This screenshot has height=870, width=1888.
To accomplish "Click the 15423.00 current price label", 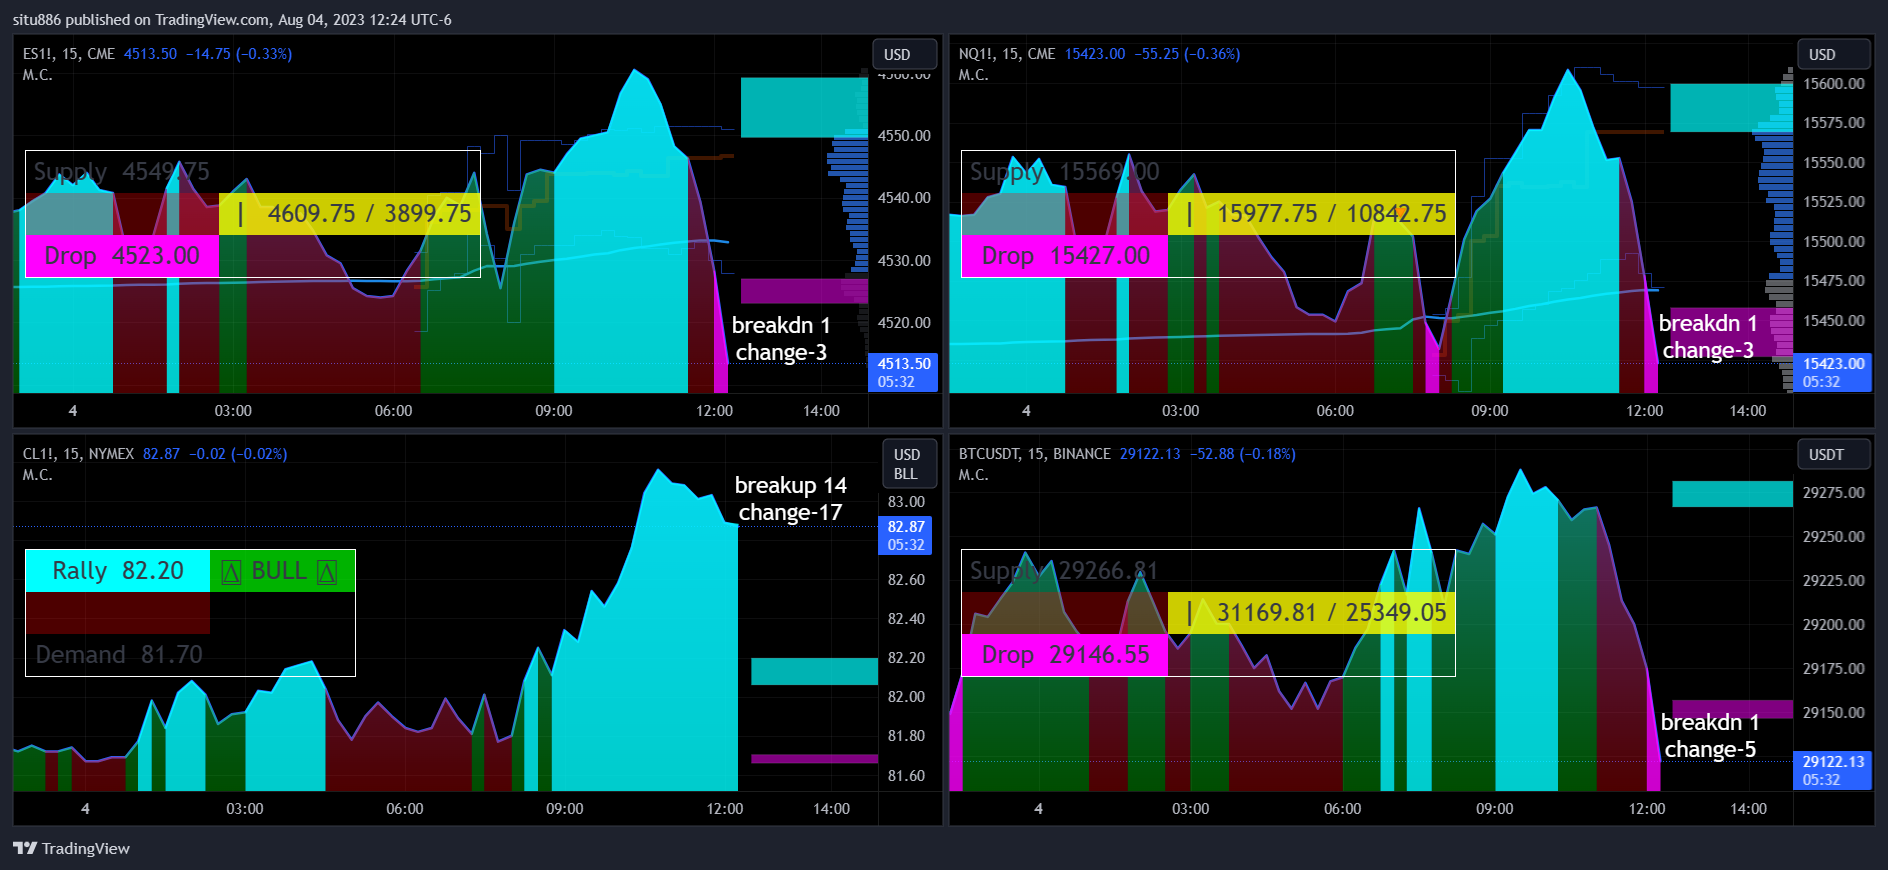I will pos(1832,372).
